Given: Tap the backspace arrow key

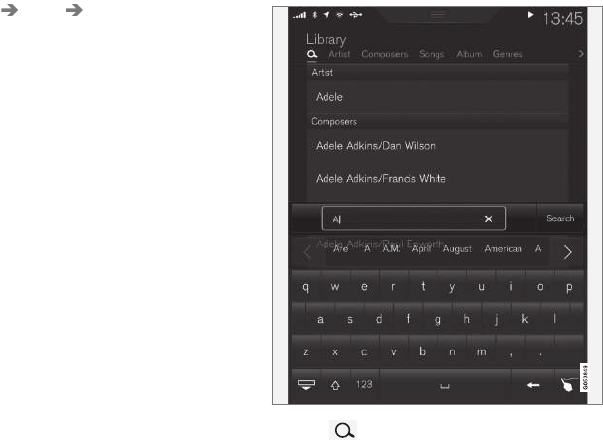Looking at the screenshot, I should pyautogui.click(x=533, y=385).
